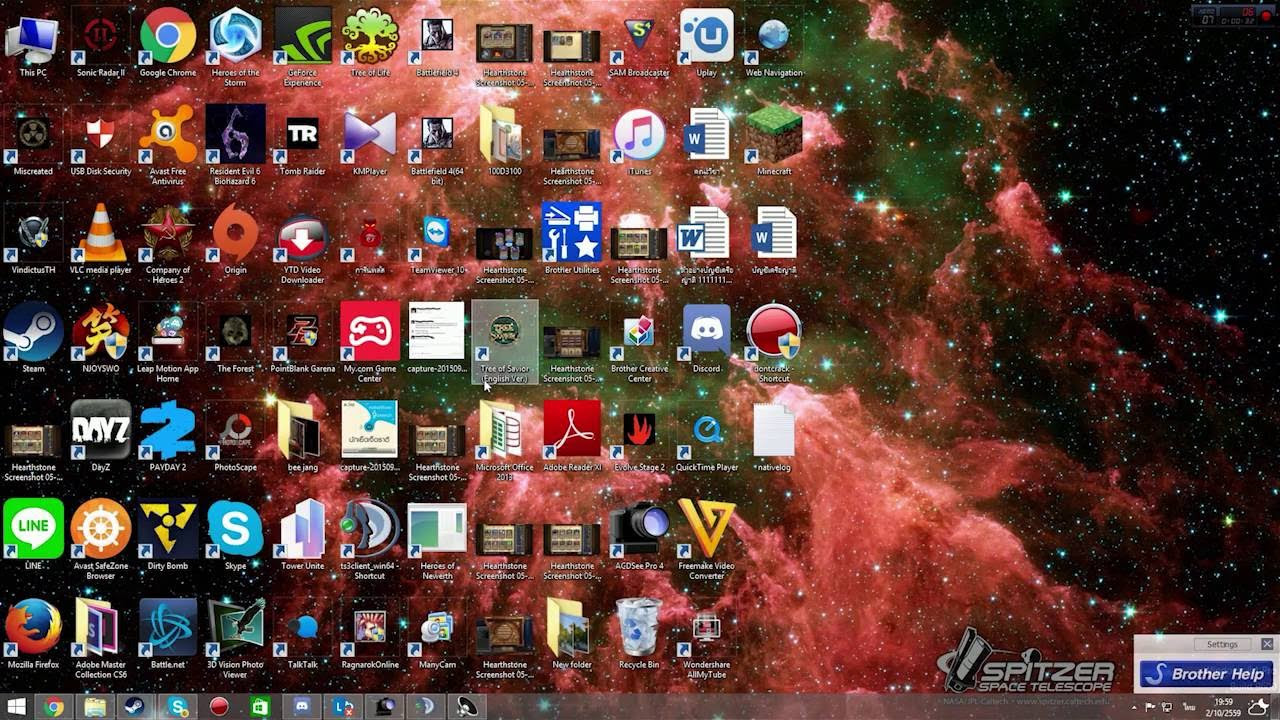
Task: Select the Dirty Bomb icon
Action: (x=167, y=528)
